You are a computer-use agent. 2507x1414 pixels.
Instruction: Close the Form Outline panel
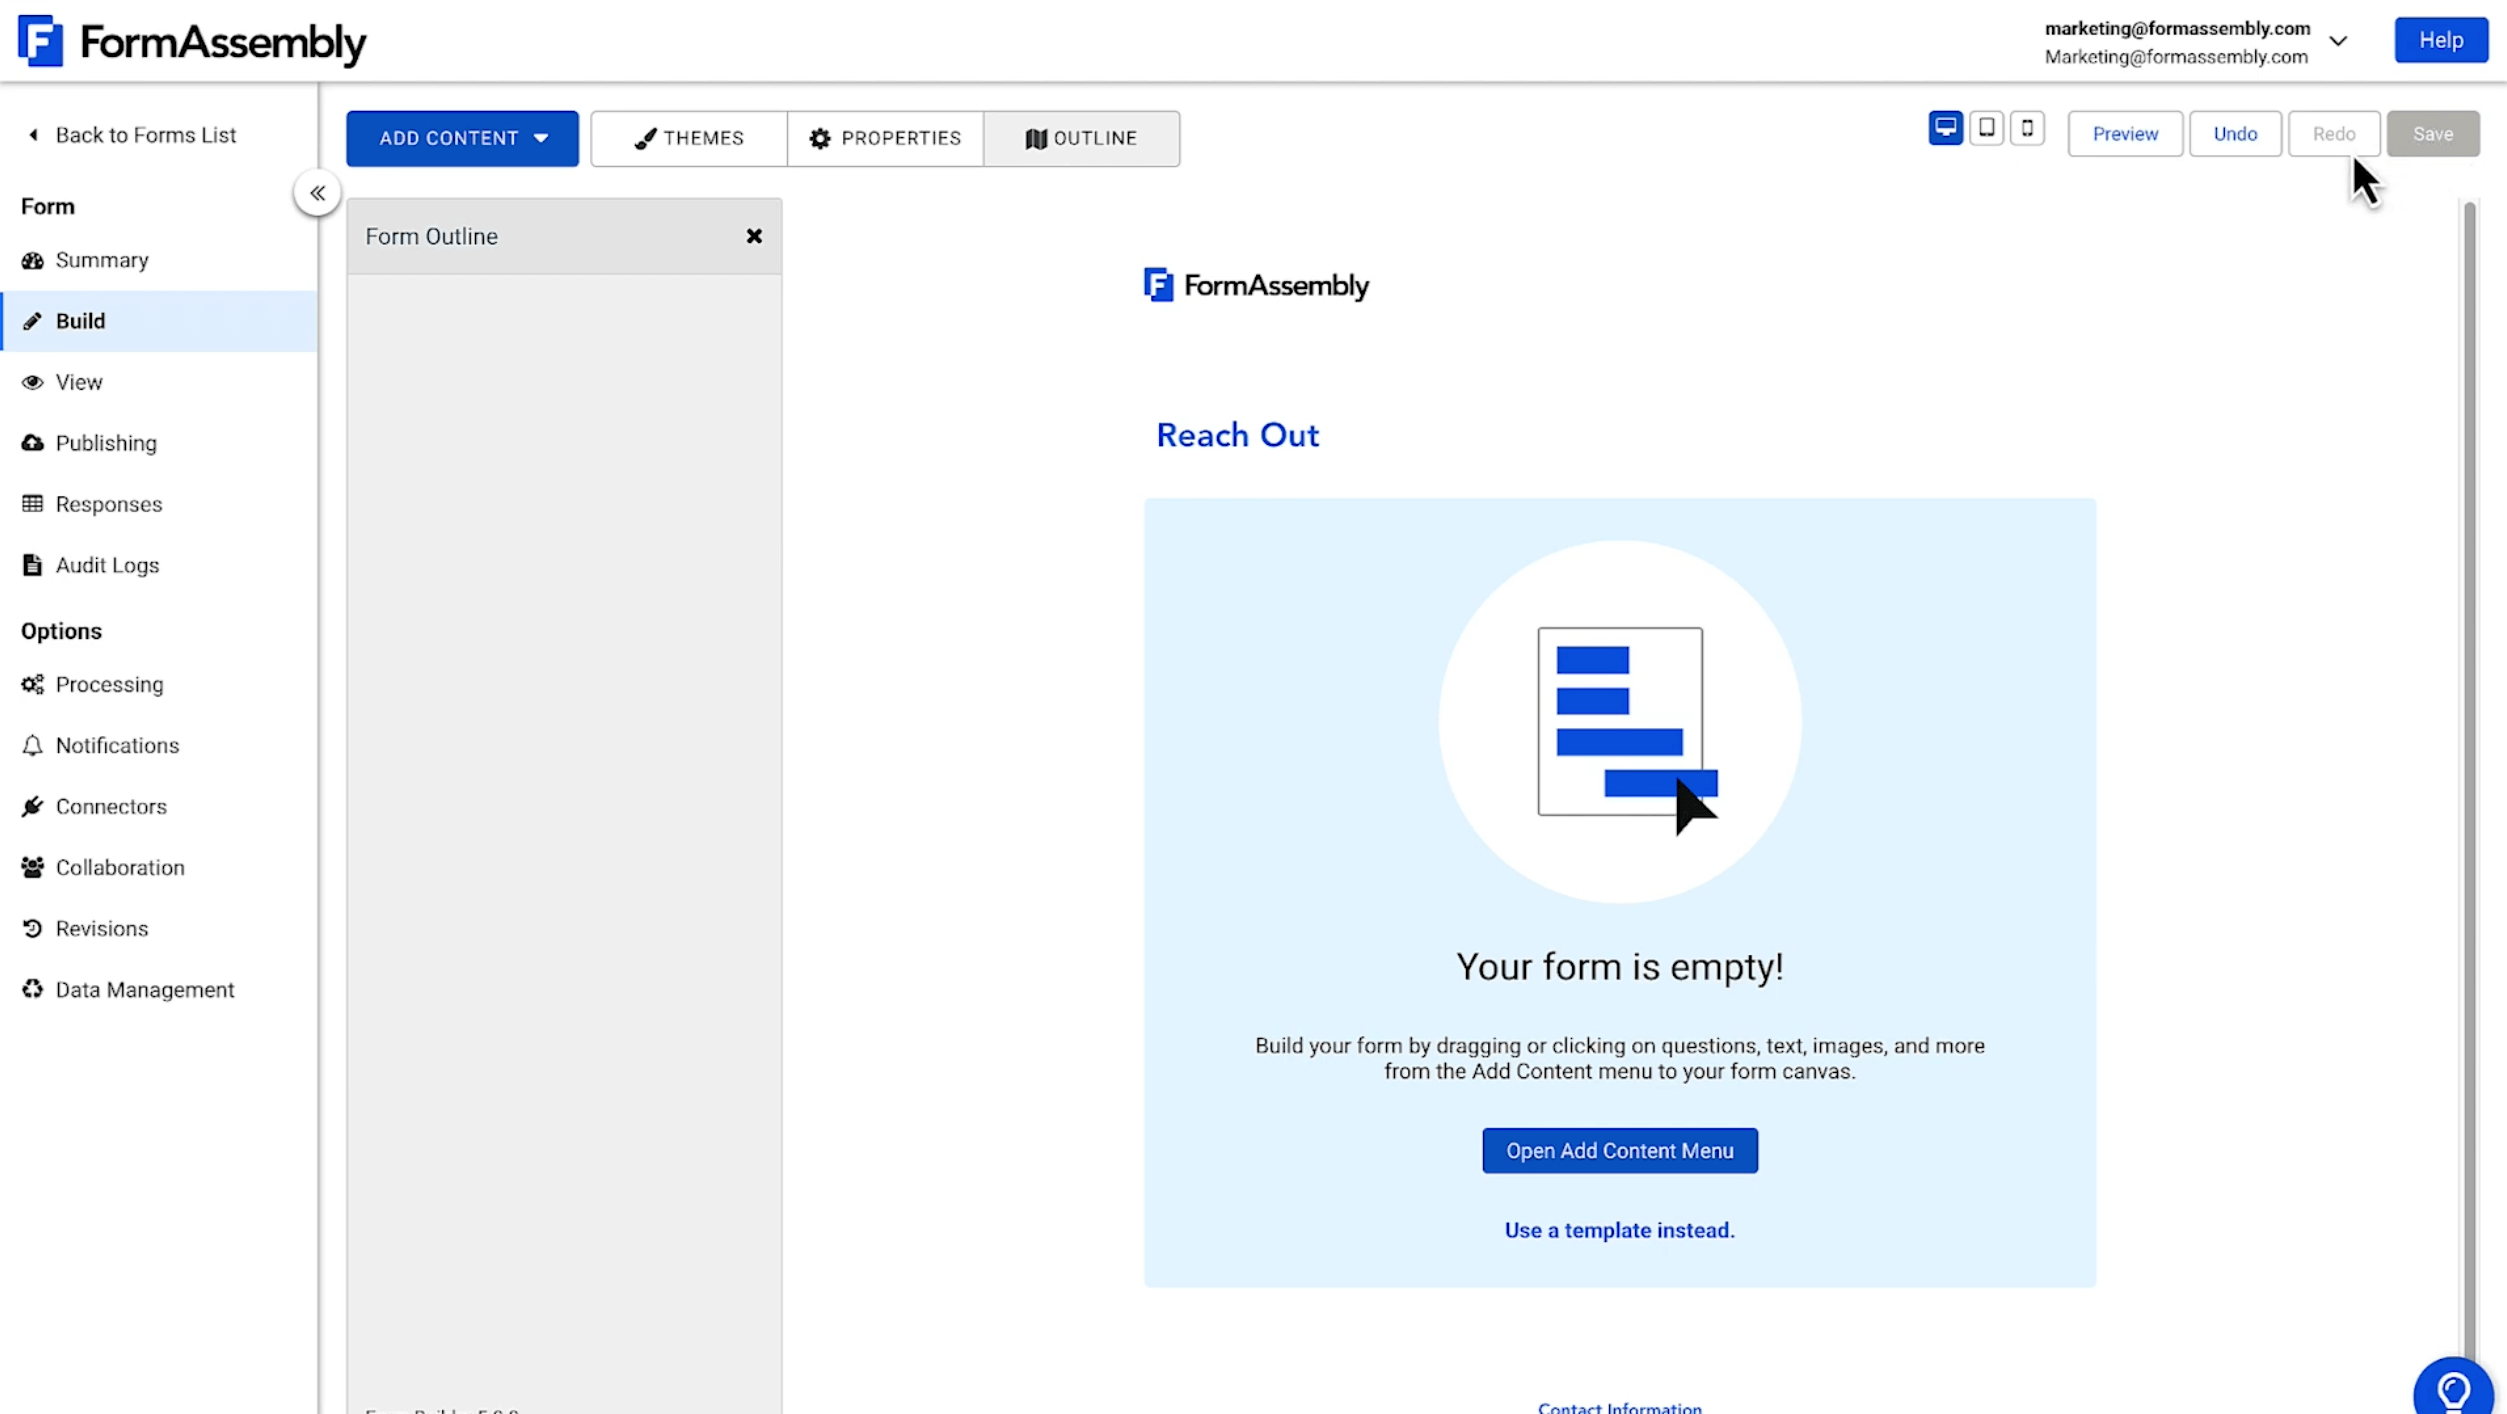tap(754, 236)
